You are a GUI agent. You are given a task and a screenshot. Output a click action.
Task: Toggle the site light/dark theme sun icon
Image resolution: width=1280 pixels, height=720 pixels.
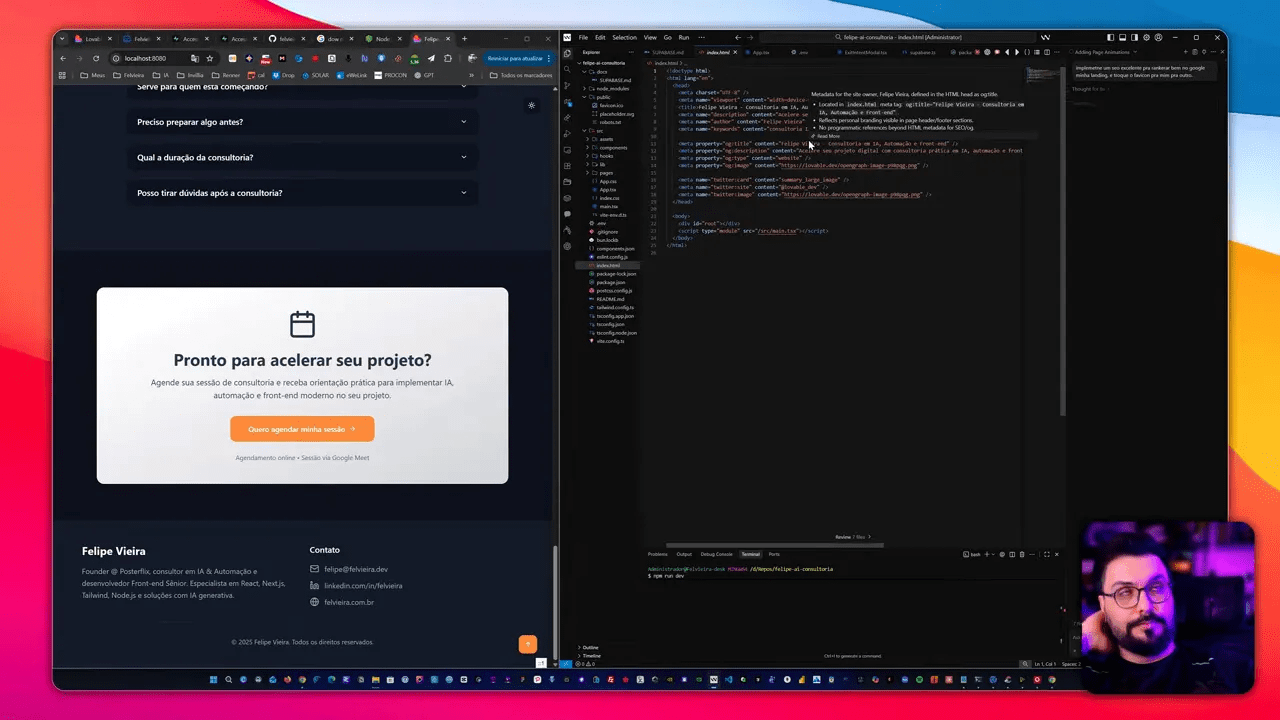[x=531, y=105]
